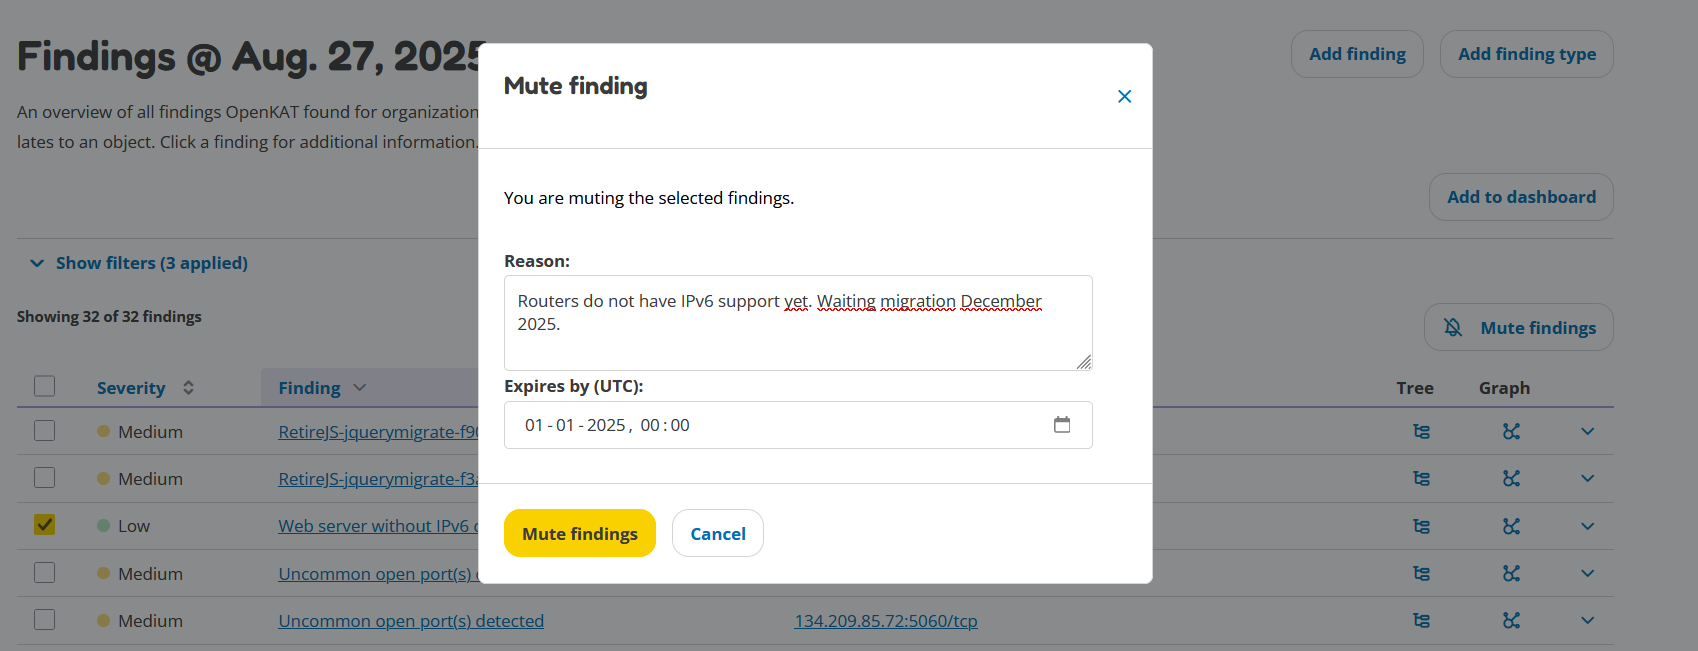Open graph view for the Low severity finding
1698x651 pixels.
[x=1511, y=526]
